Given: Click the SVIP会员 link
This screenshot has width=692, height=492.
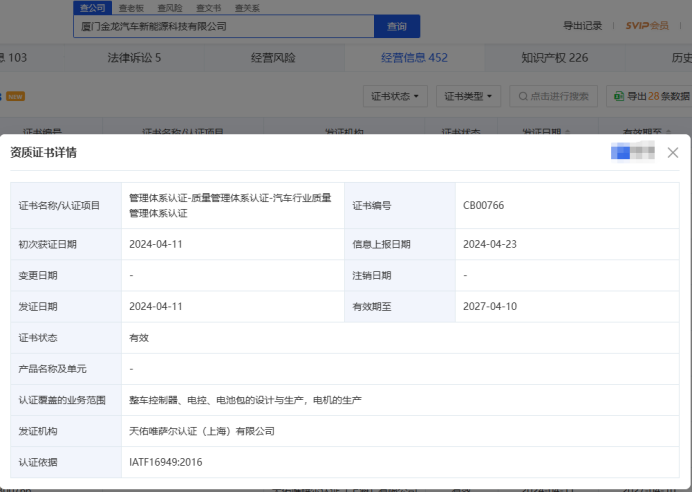Looking at the screenshot, I should (x=647, y=26).
